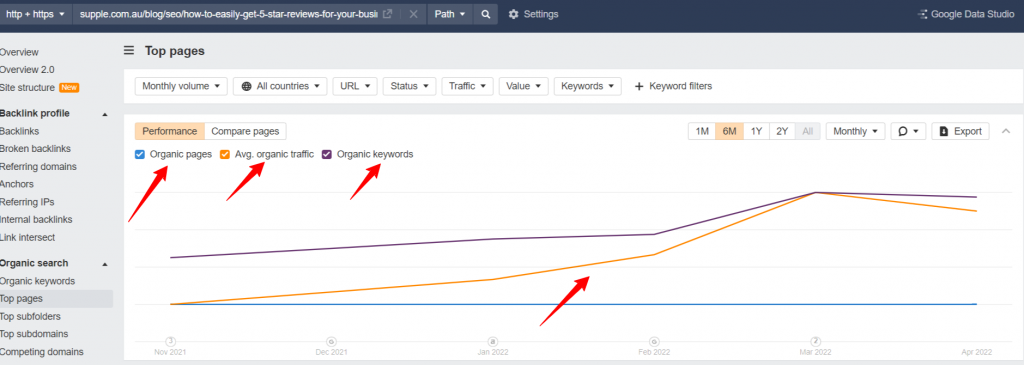Select the All time range
This screenshot has height=365, width=1024.
(x=808, y=131)
